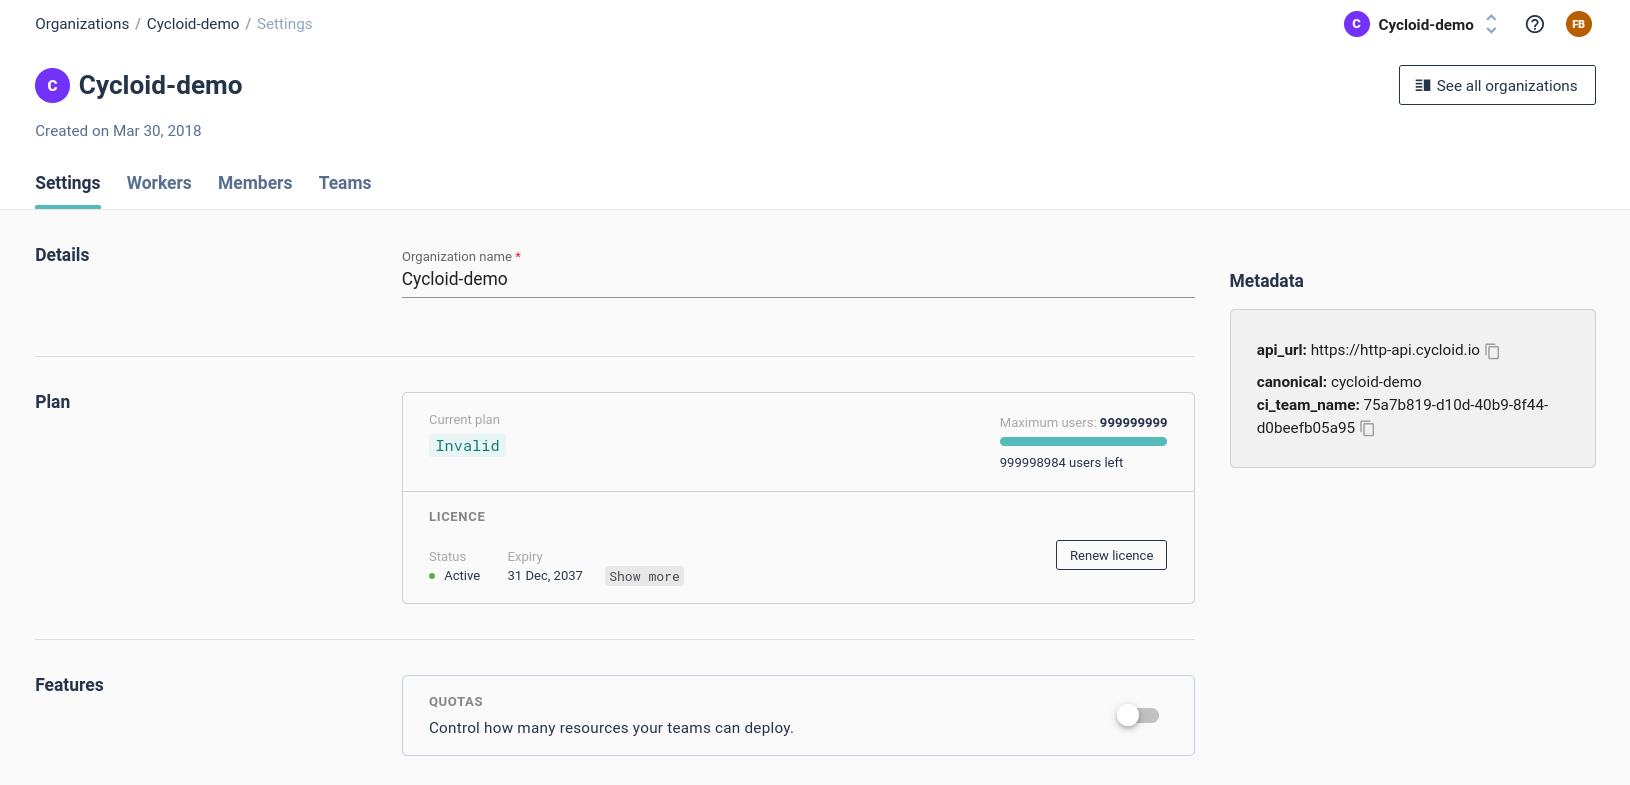Click the FB user avatar
Image resolution: width=1630 pixels, height=785 pixels.
1578,25
